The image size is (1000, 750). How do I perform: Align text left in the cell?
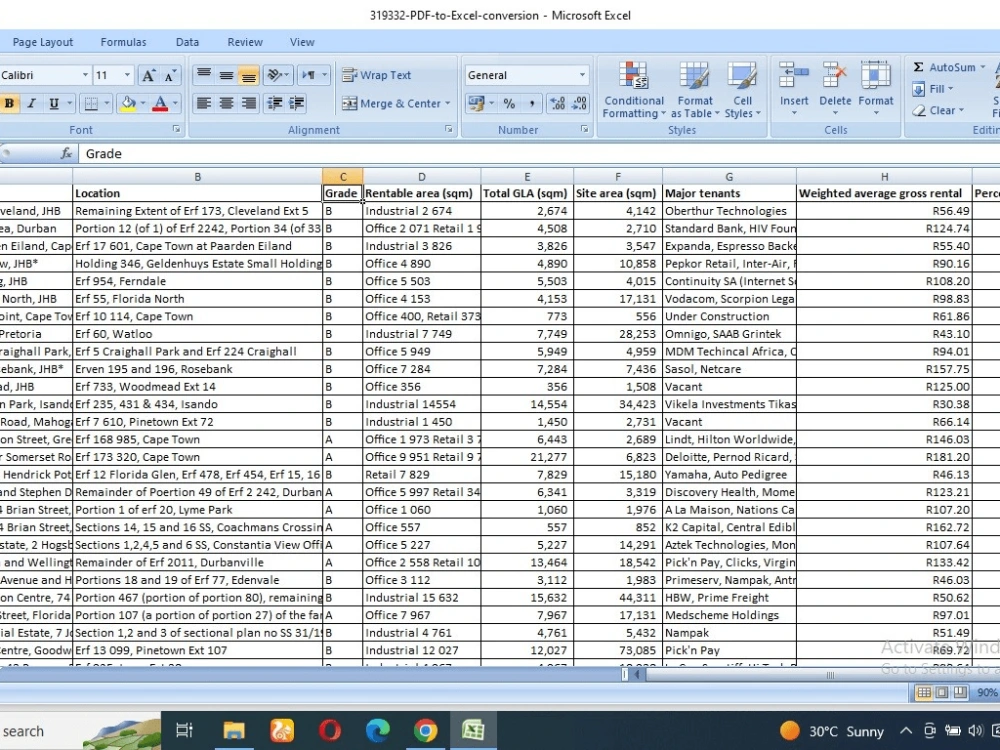(x=204, y=103)
